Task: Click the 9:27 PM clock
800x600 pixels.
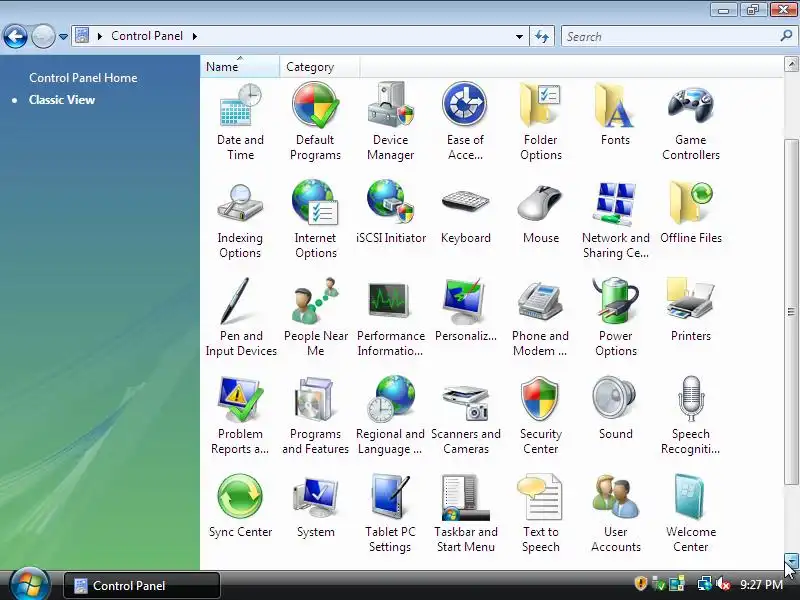Action: [761, 585]
